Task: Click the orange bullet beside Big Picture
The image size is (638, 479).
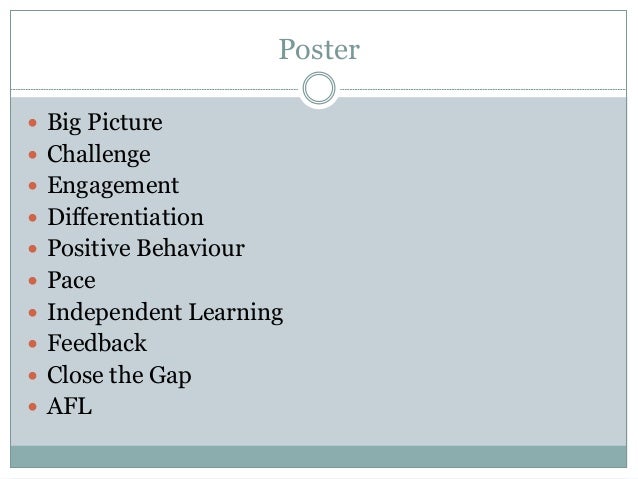Action: [33, 122]
